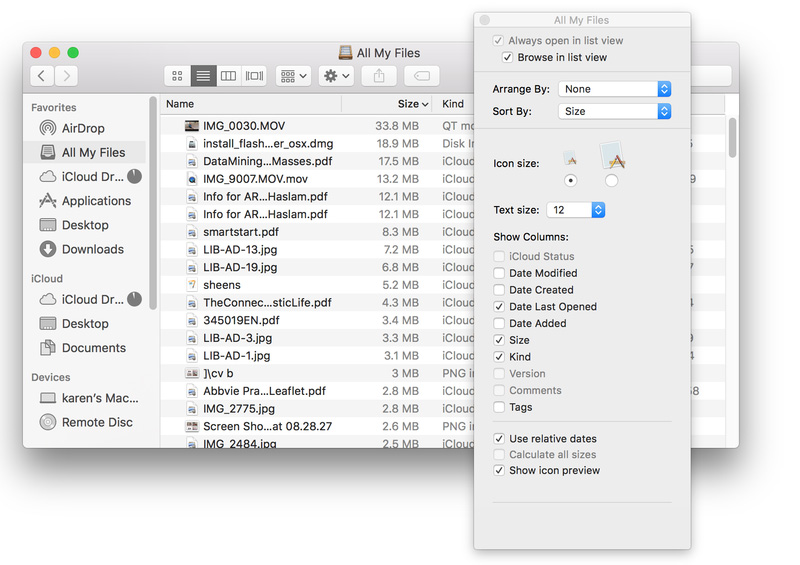Enable the Date Modified column
The image size is (800, 565).
[x=499, y=273]
